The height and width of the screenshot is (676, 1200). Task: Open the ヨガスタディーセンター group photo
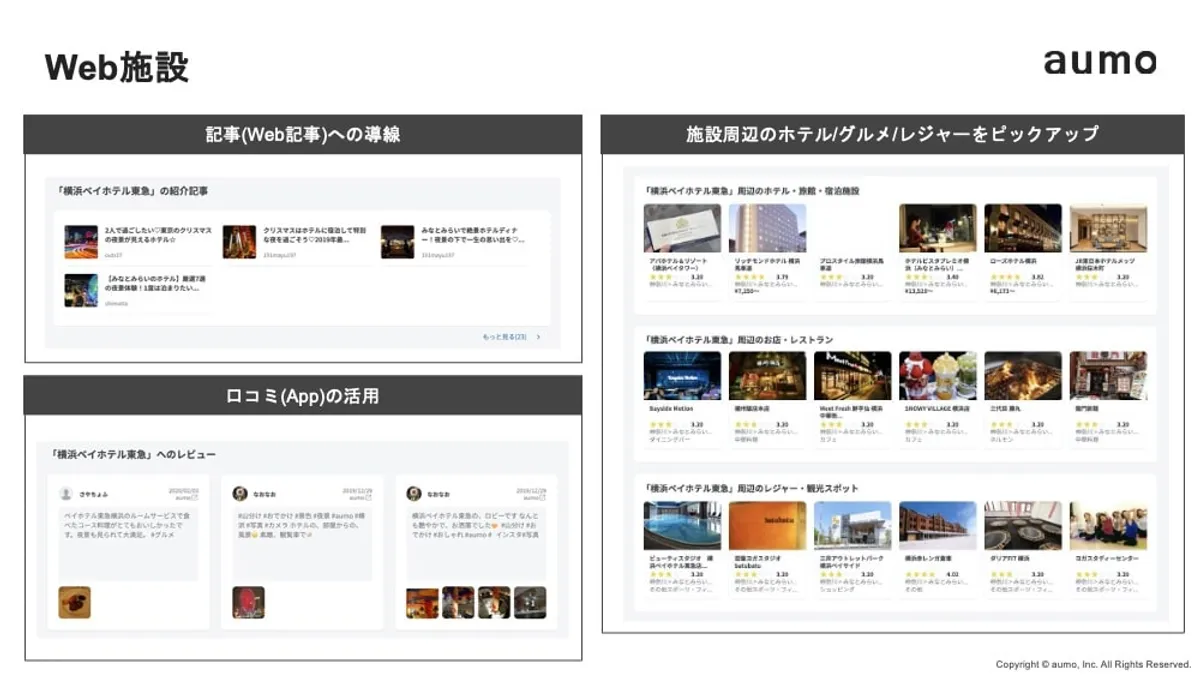(x=1108, y=525)
